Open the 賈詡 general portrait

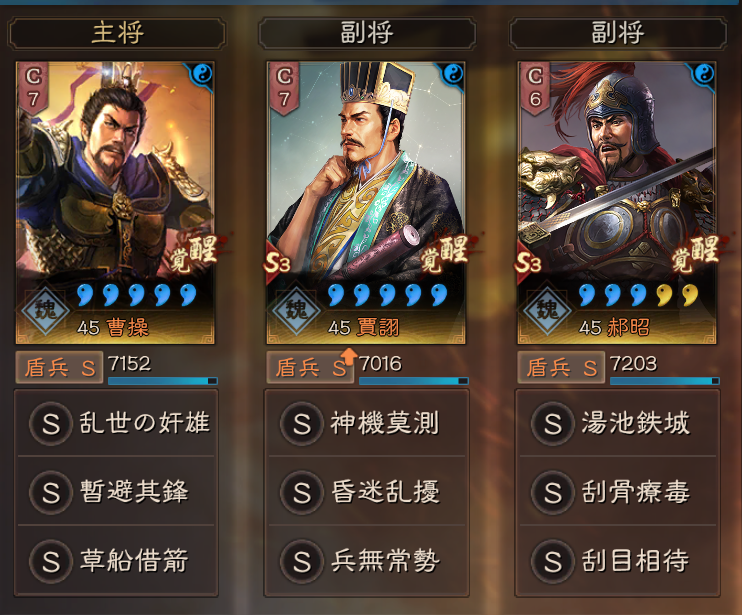366,202
